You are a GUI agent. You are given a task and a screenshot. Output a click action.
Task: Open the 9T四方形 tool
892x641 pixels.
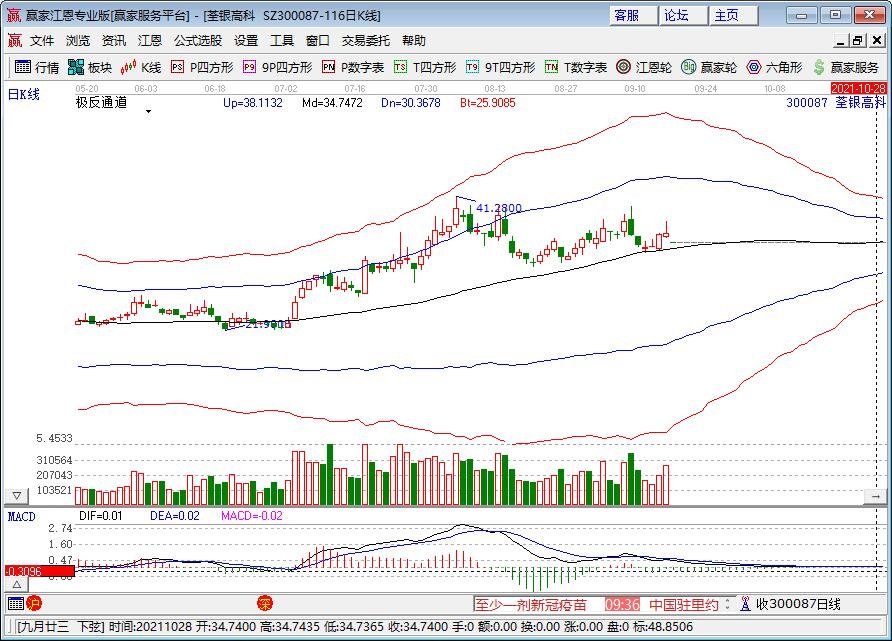click(x=501, y=67)
